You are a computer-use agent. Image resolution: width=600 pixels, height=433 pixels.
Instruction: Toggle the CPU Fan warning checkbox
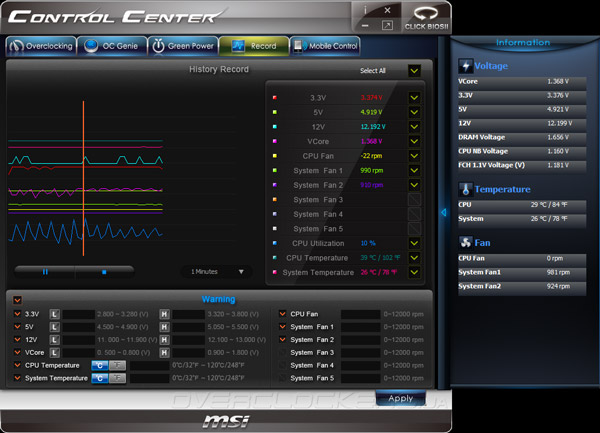282,314
